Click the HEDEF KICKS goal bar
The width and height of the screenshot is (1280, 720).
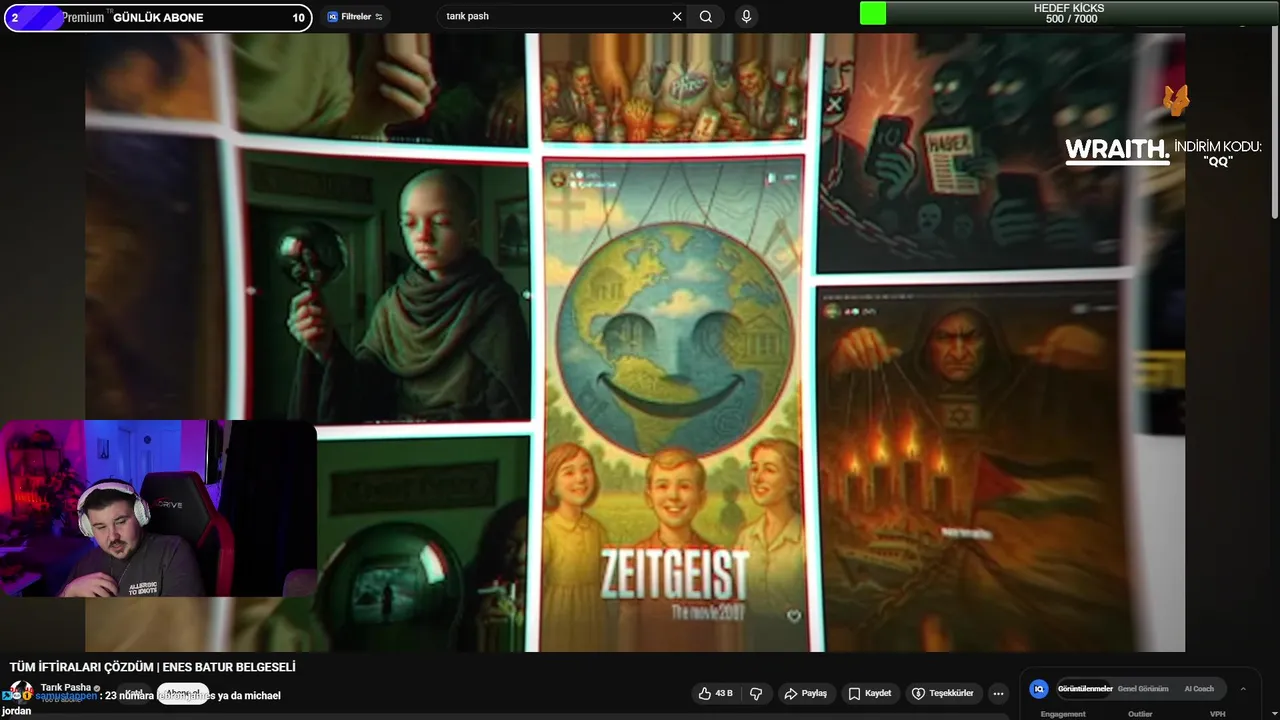1070,13
